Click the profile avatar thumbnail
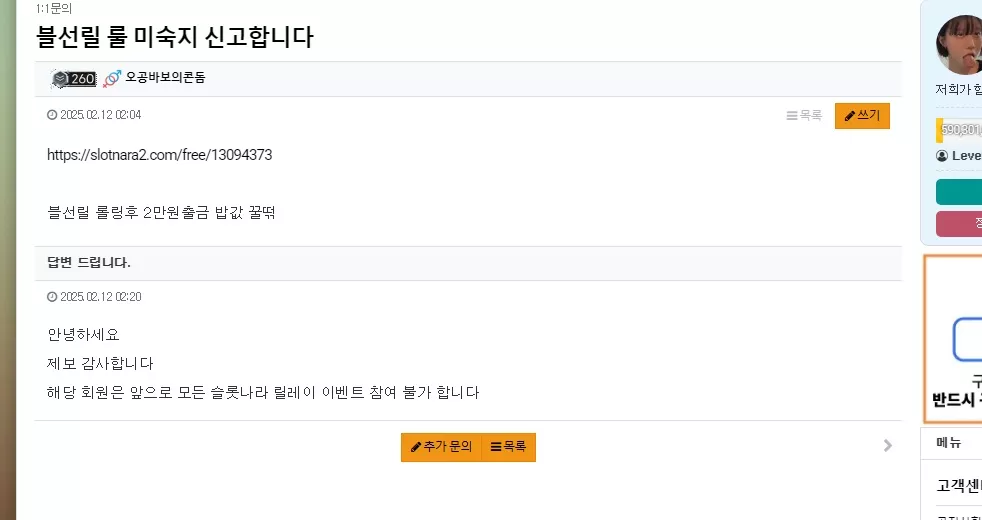 (x=959, y=46)
